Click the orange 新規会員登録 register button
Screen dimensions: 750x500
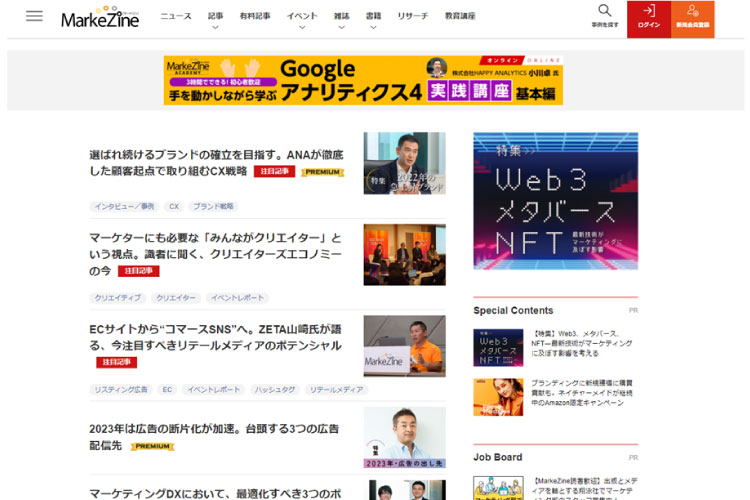[693, 19]
